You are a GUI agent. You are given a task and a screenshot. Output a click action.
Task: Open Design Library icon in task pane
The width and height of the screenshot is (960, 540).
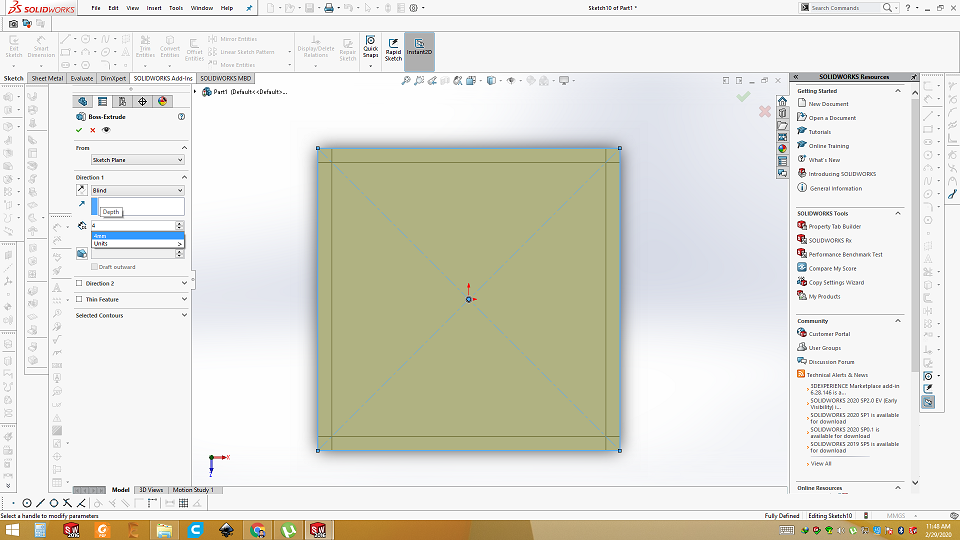(782, 113)
